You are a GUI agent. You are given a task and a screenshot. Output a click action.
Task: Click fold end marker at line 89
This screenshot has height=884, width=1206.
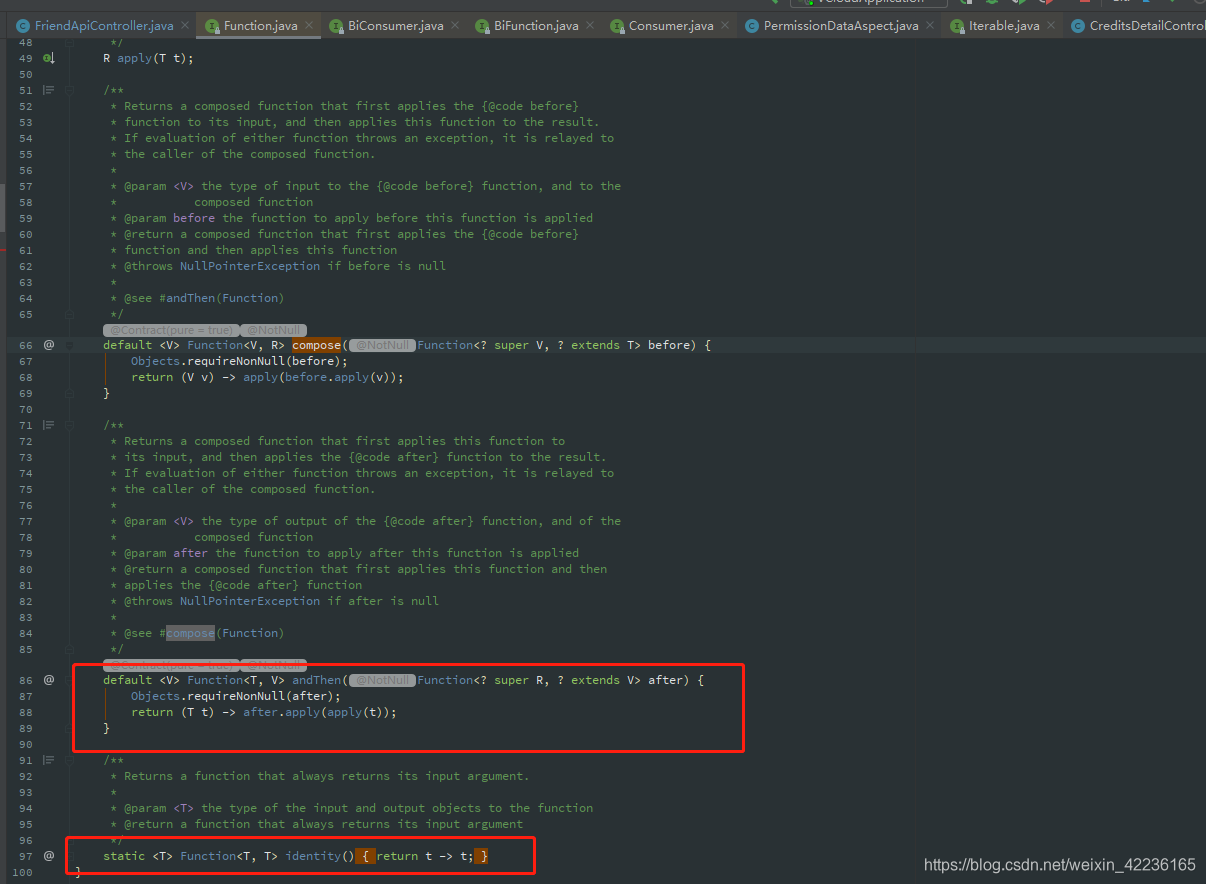pyautogui.click(x=70, y=728)
